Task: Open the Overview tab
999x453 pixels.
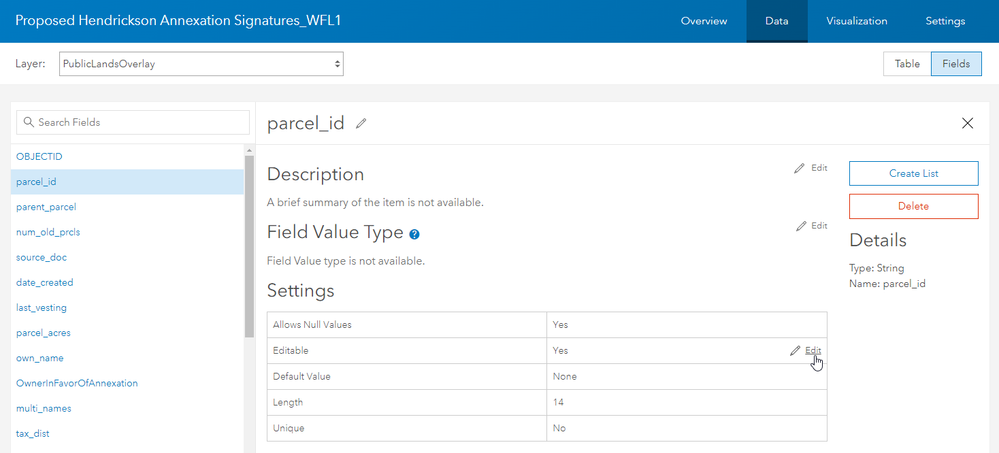Action: 704,21
